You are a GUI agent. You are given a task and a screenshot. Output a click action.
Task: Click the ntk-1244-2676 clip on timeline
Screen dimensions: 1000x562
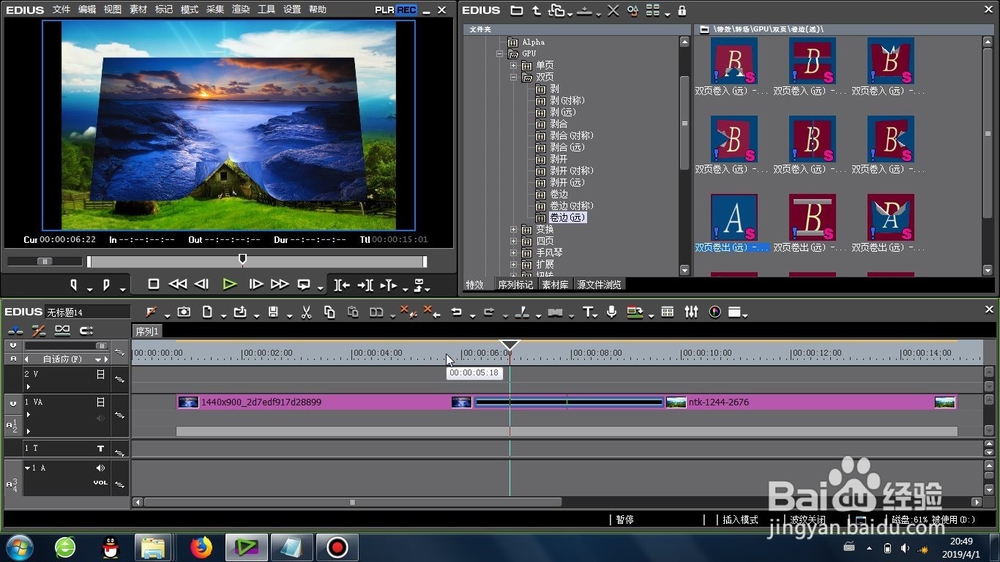pyautogui.click(x=810, y=402)
